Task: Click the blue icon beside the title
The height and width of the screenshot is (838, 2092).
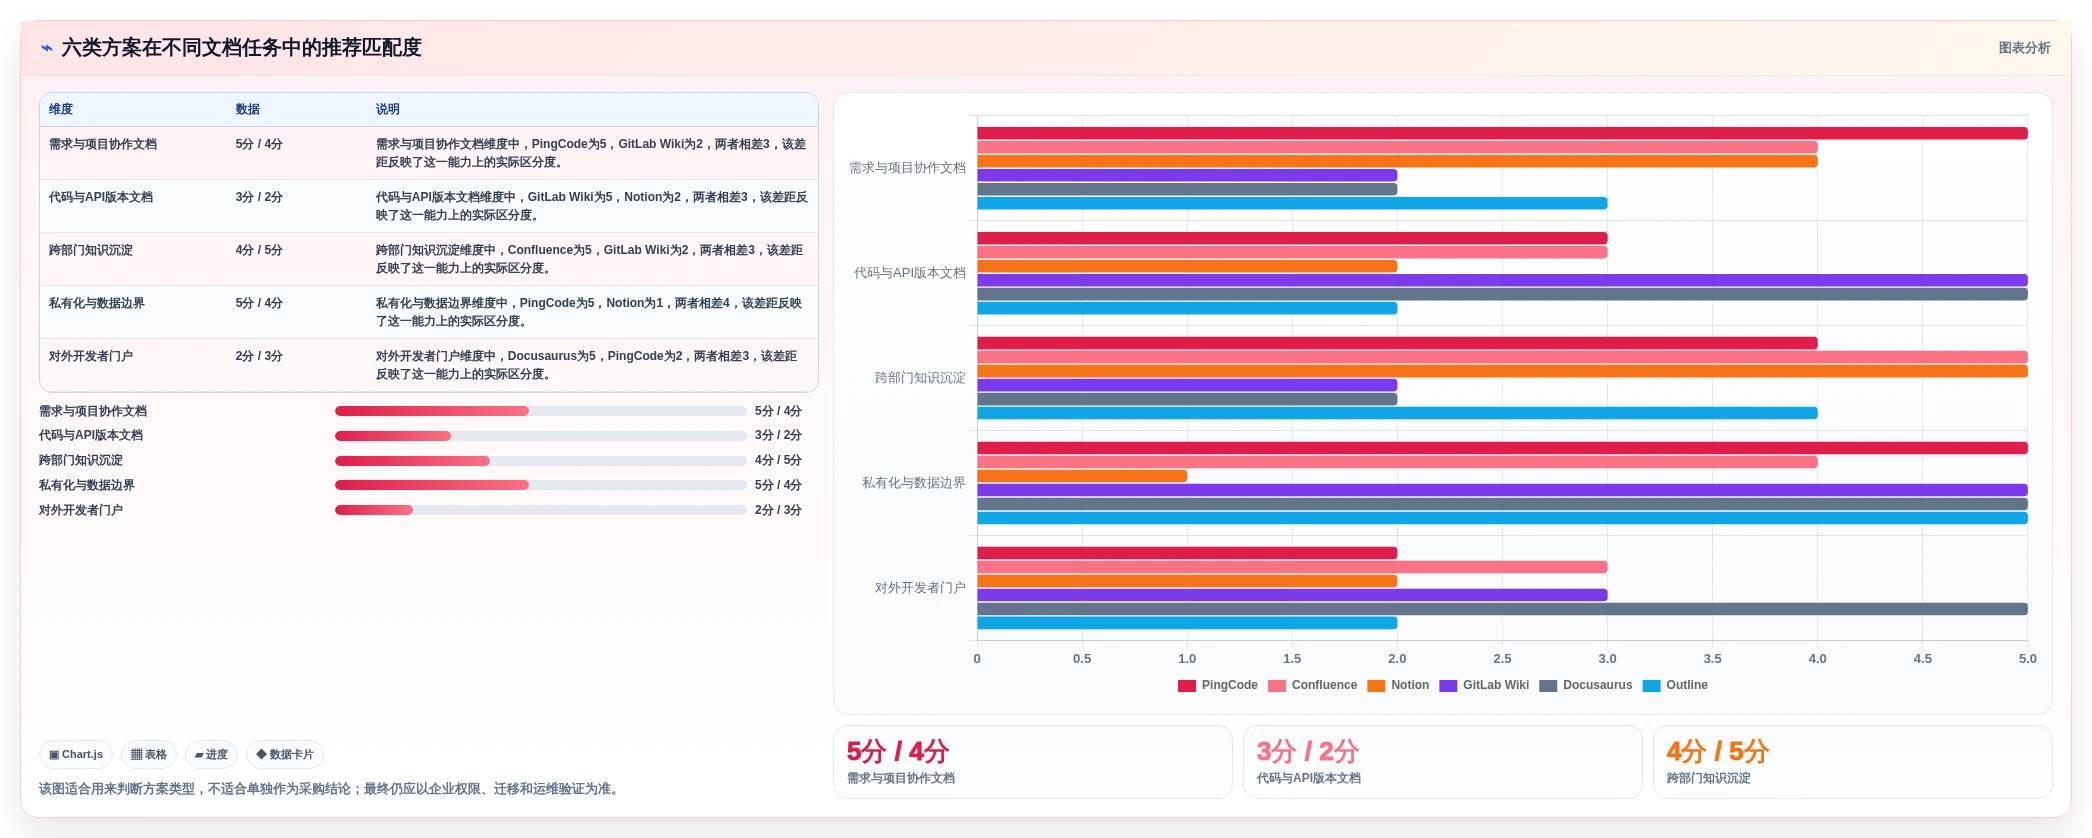Action: pos(47,48)
